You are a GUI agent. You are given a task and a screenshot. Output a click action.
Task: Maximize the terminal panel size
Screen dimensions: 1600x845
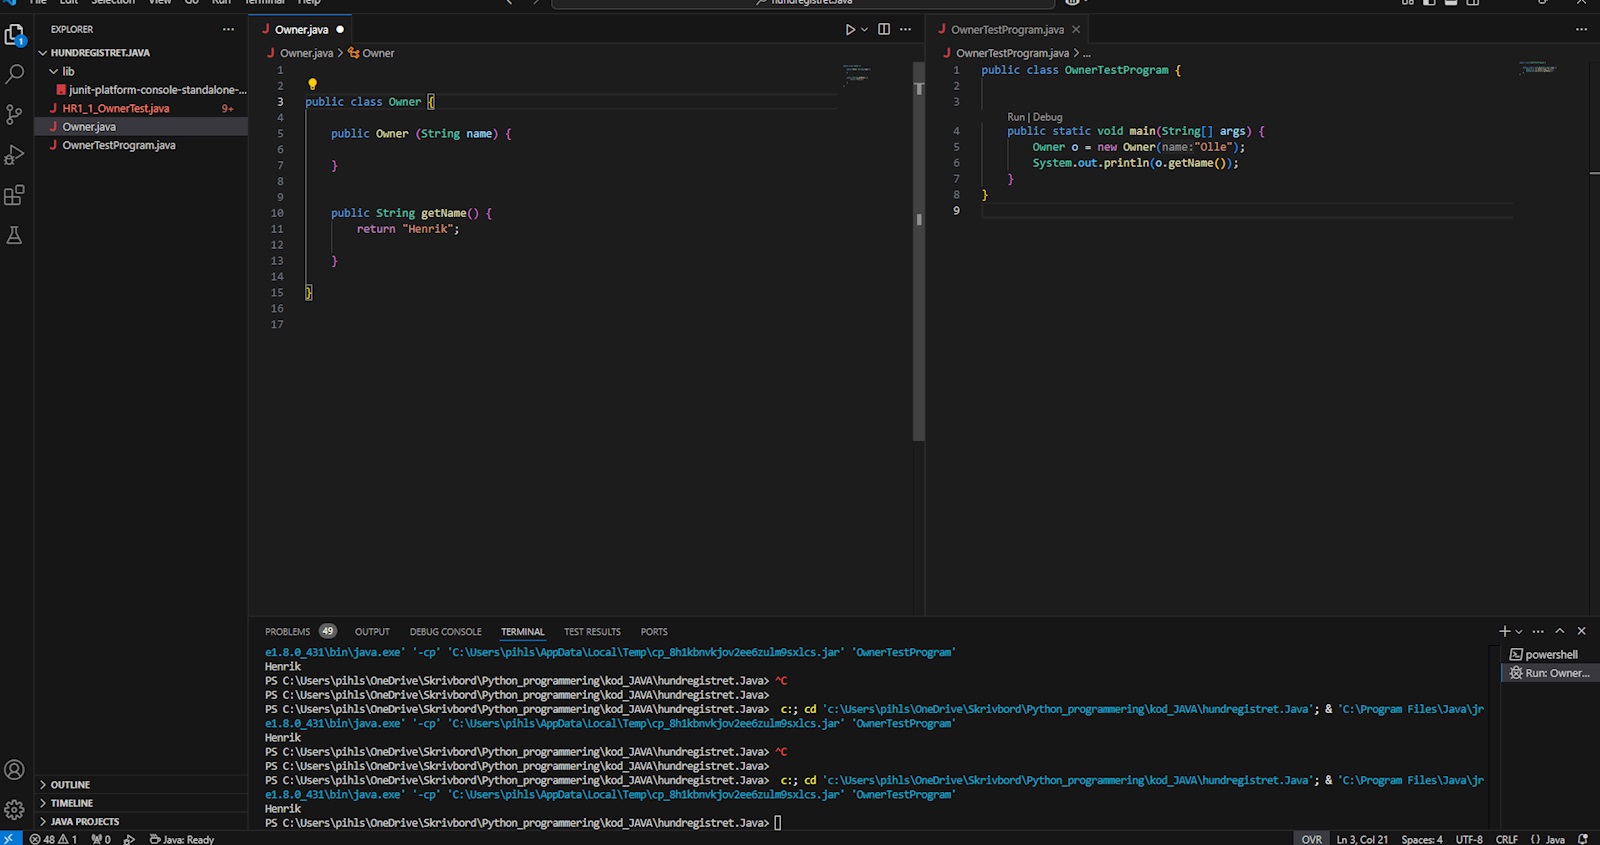coord(1559,631)
